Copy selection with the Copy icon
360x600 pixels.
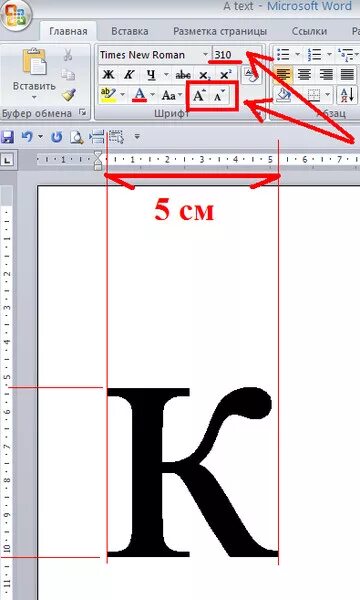(x=68, y=75)
